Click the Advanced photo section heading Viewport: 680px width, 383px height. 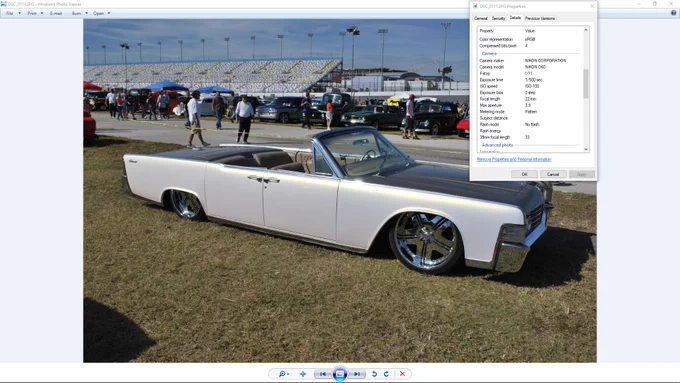pos(497,145)
